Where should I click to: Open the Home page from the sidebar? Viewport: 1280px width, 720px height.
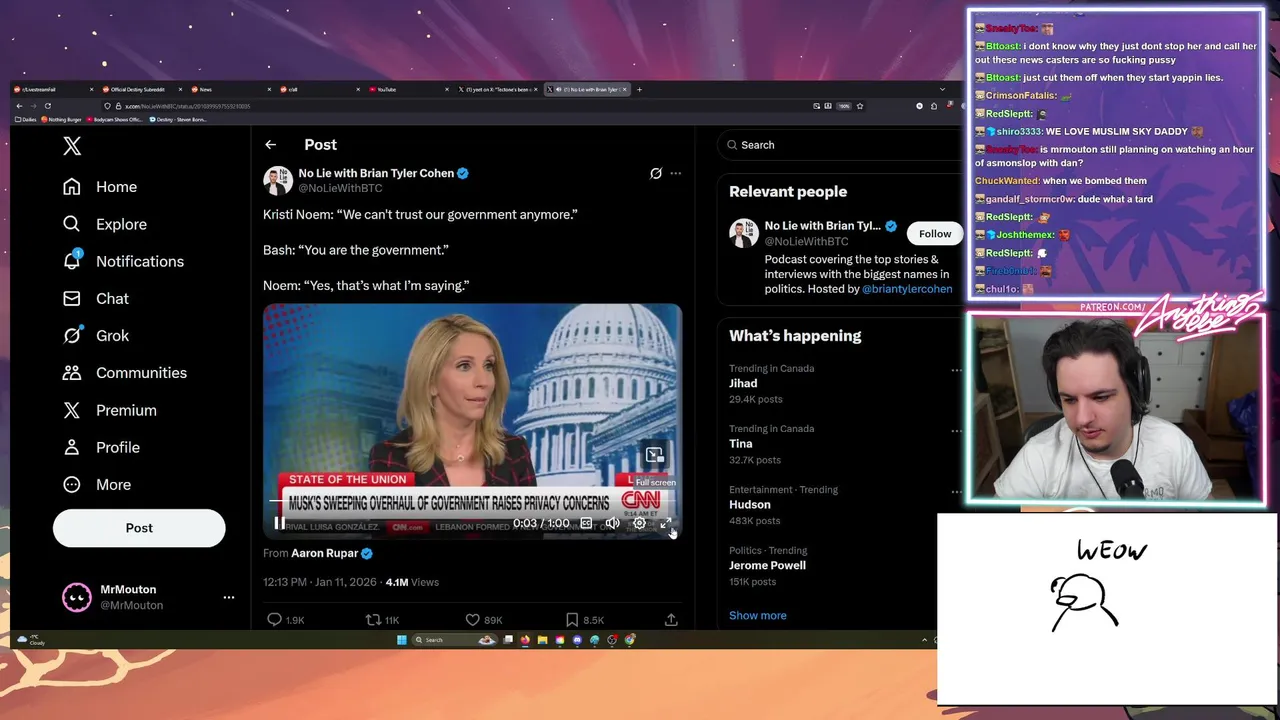100,187
